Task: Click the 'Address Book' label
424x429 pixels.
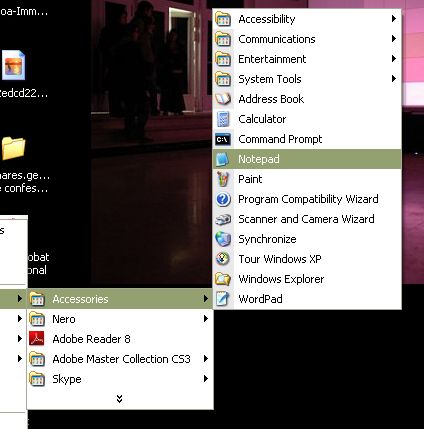Action: pyautogui.click(x=271, y=99)
